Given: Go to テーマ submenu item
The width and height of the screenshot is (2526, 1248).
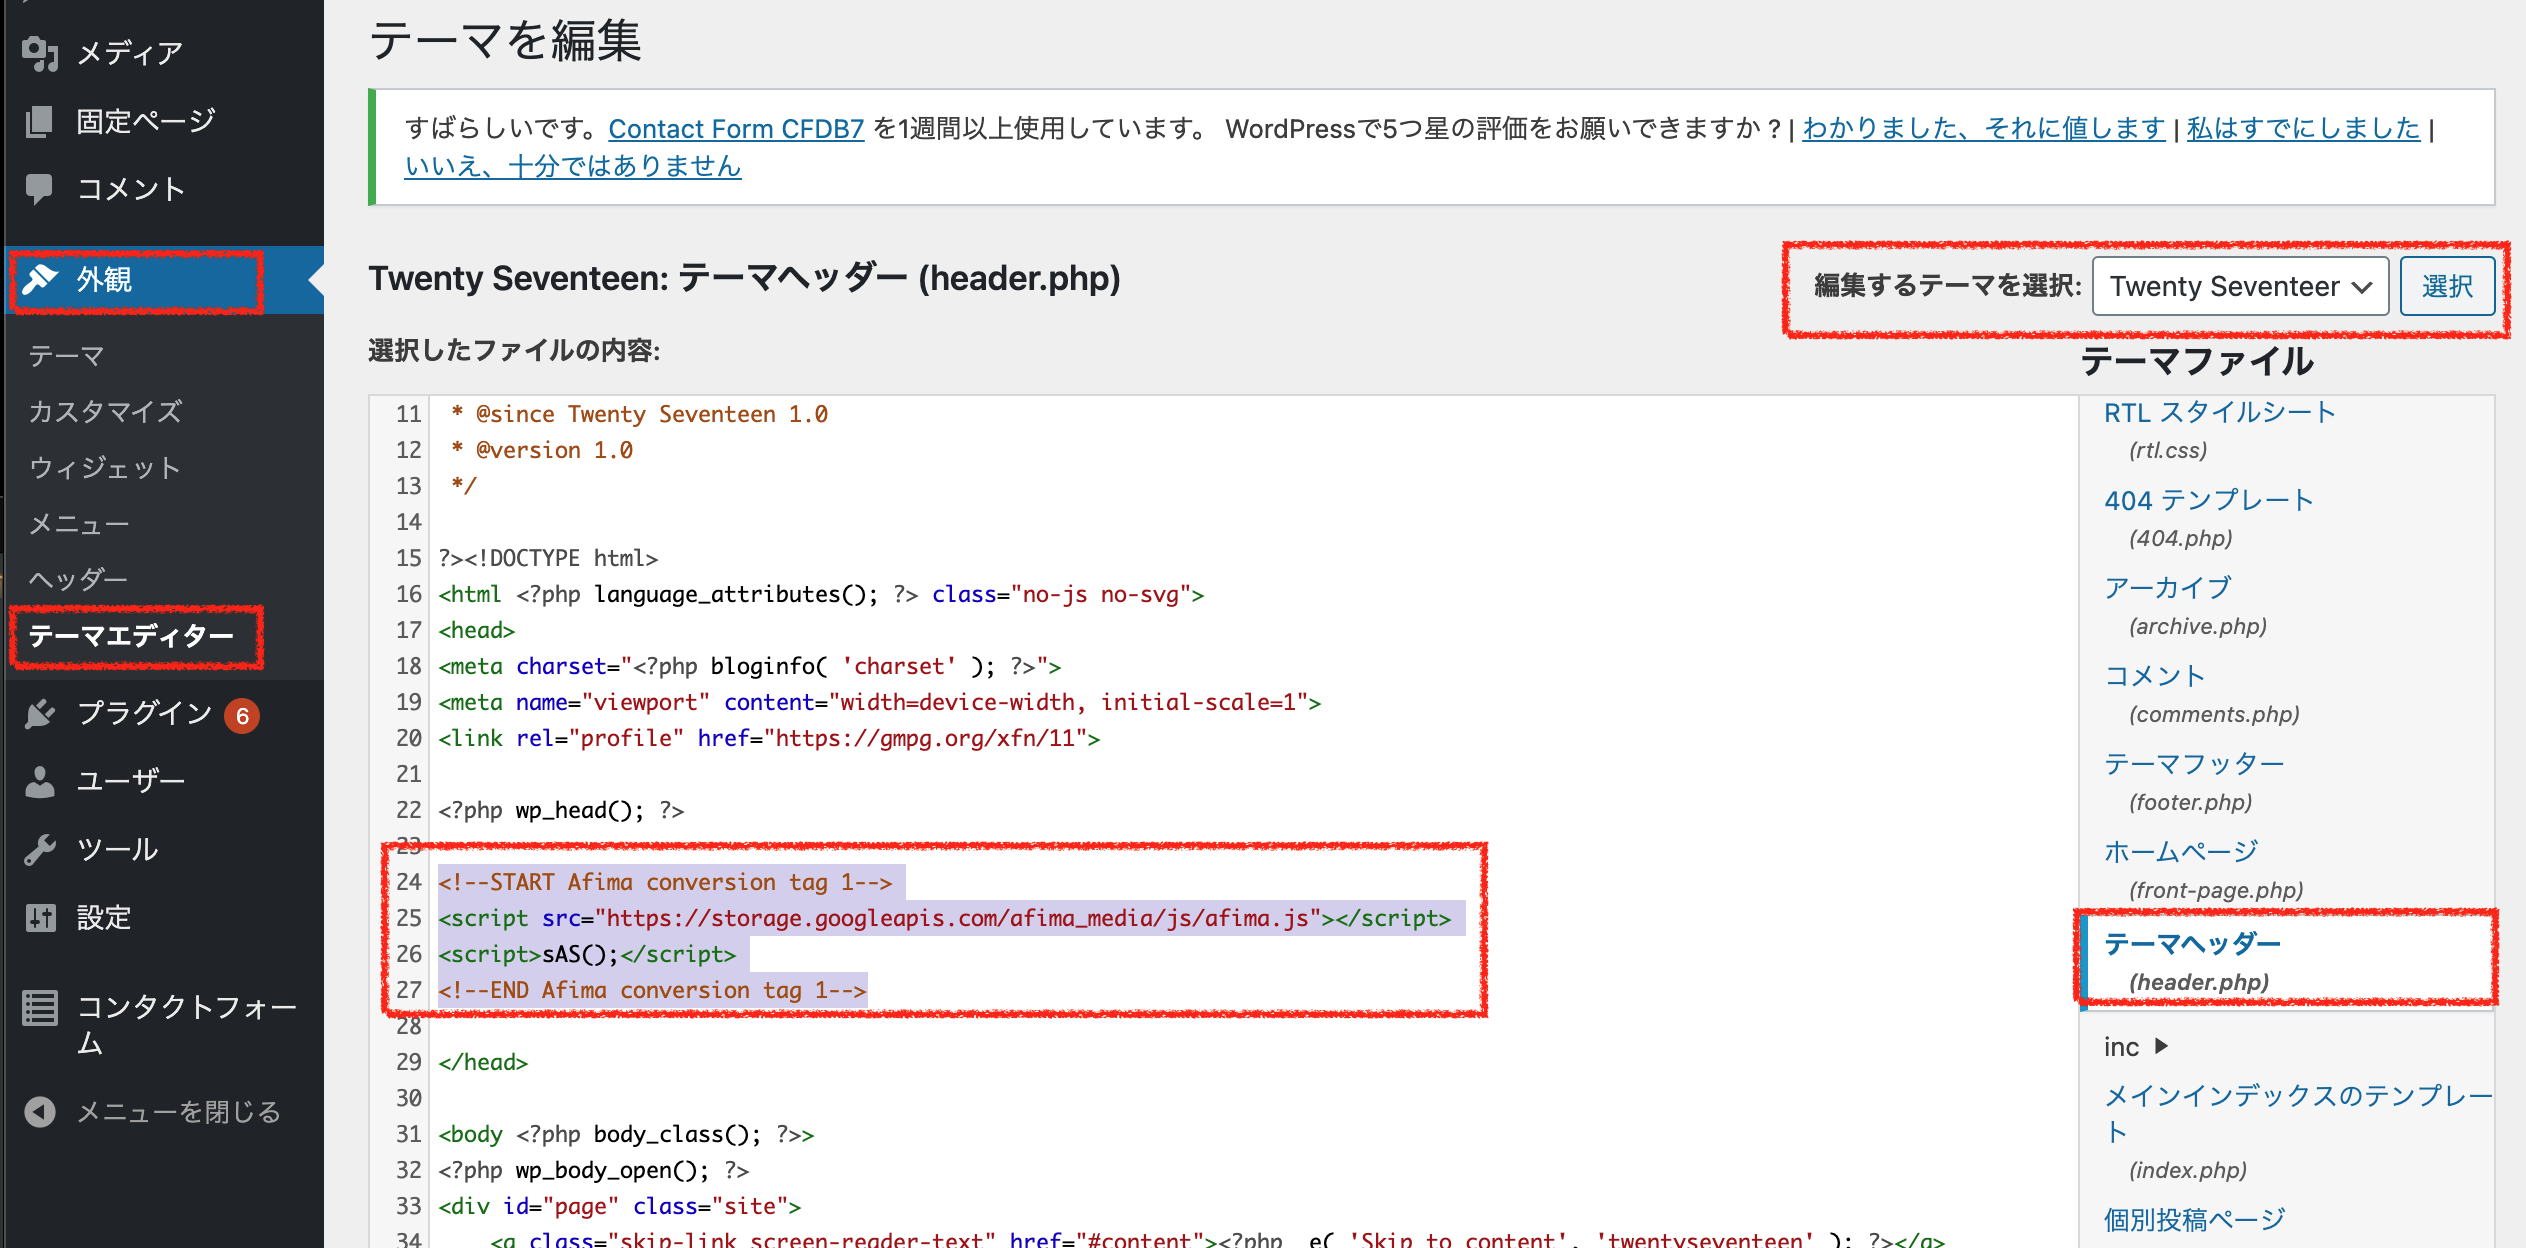Looking at the screenshot, I should click(66, 356).
